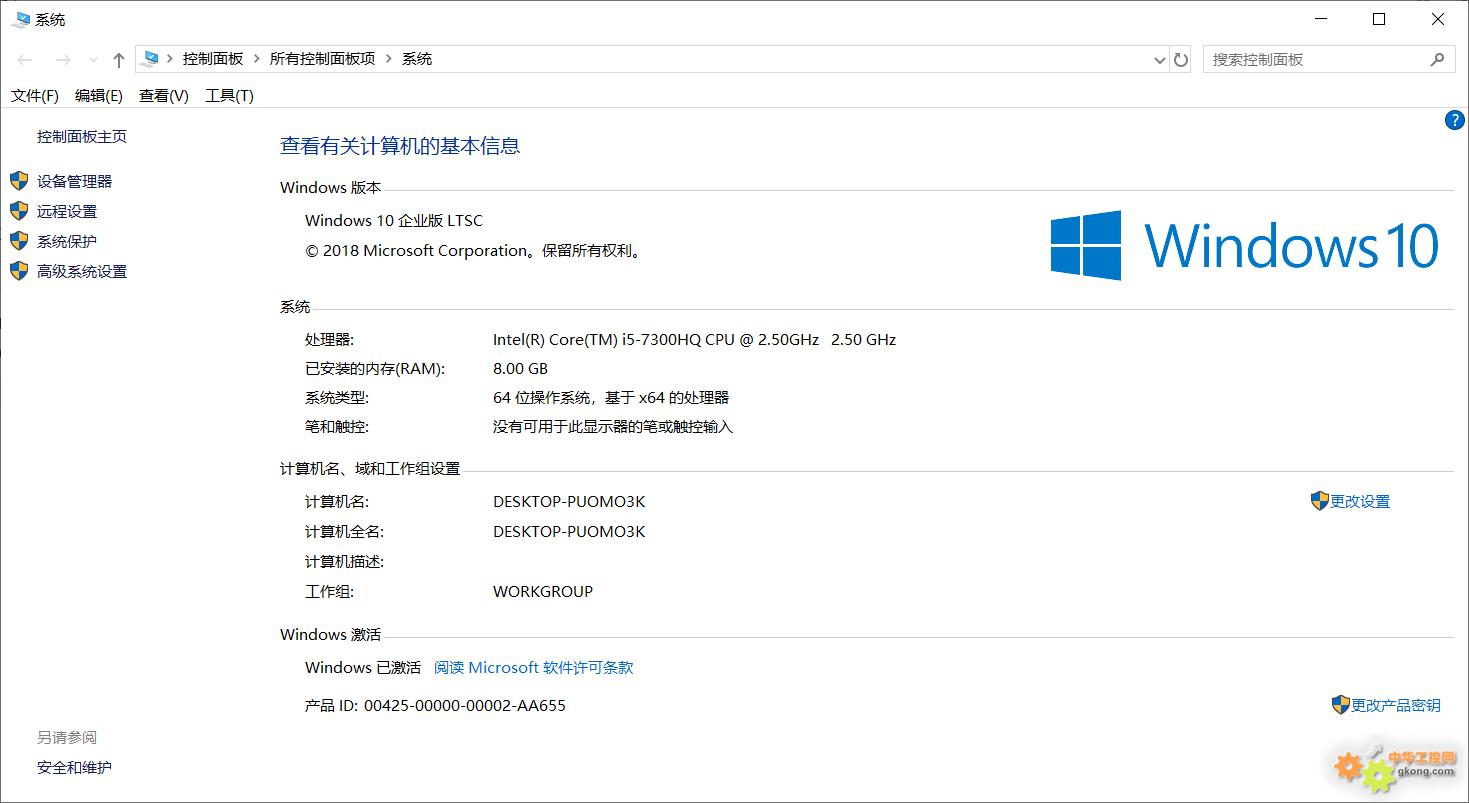Open 阅读 Microsoft 软件许可条款 link
This screenshot has width=1469, height=803.
click(534, 668)
